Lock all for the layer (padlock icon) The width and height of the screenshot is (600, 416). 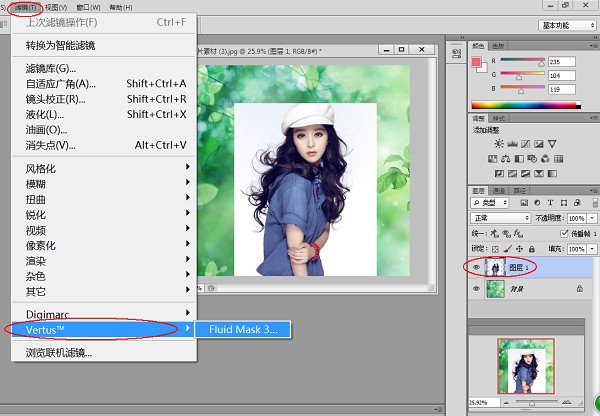[x=532, y=249]
